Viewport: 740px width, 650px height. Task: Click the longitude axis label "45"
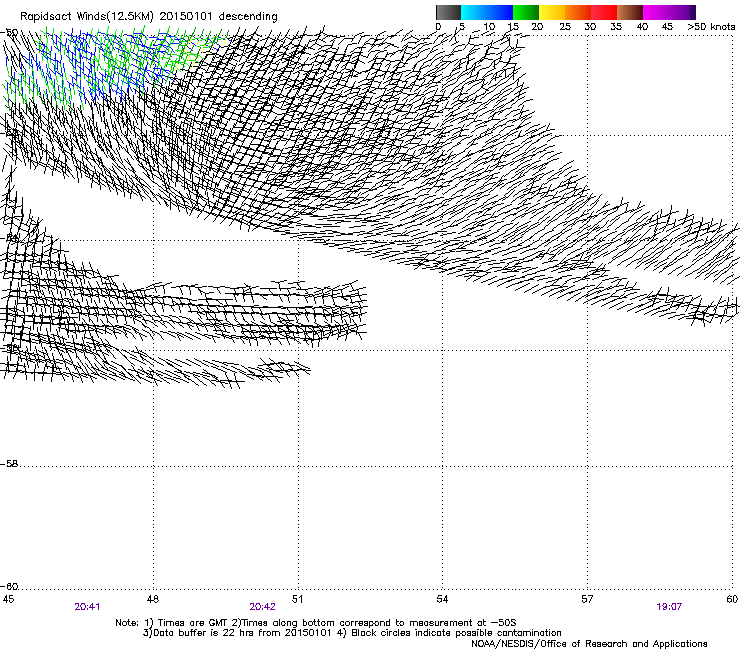click(x=8, y=599)
